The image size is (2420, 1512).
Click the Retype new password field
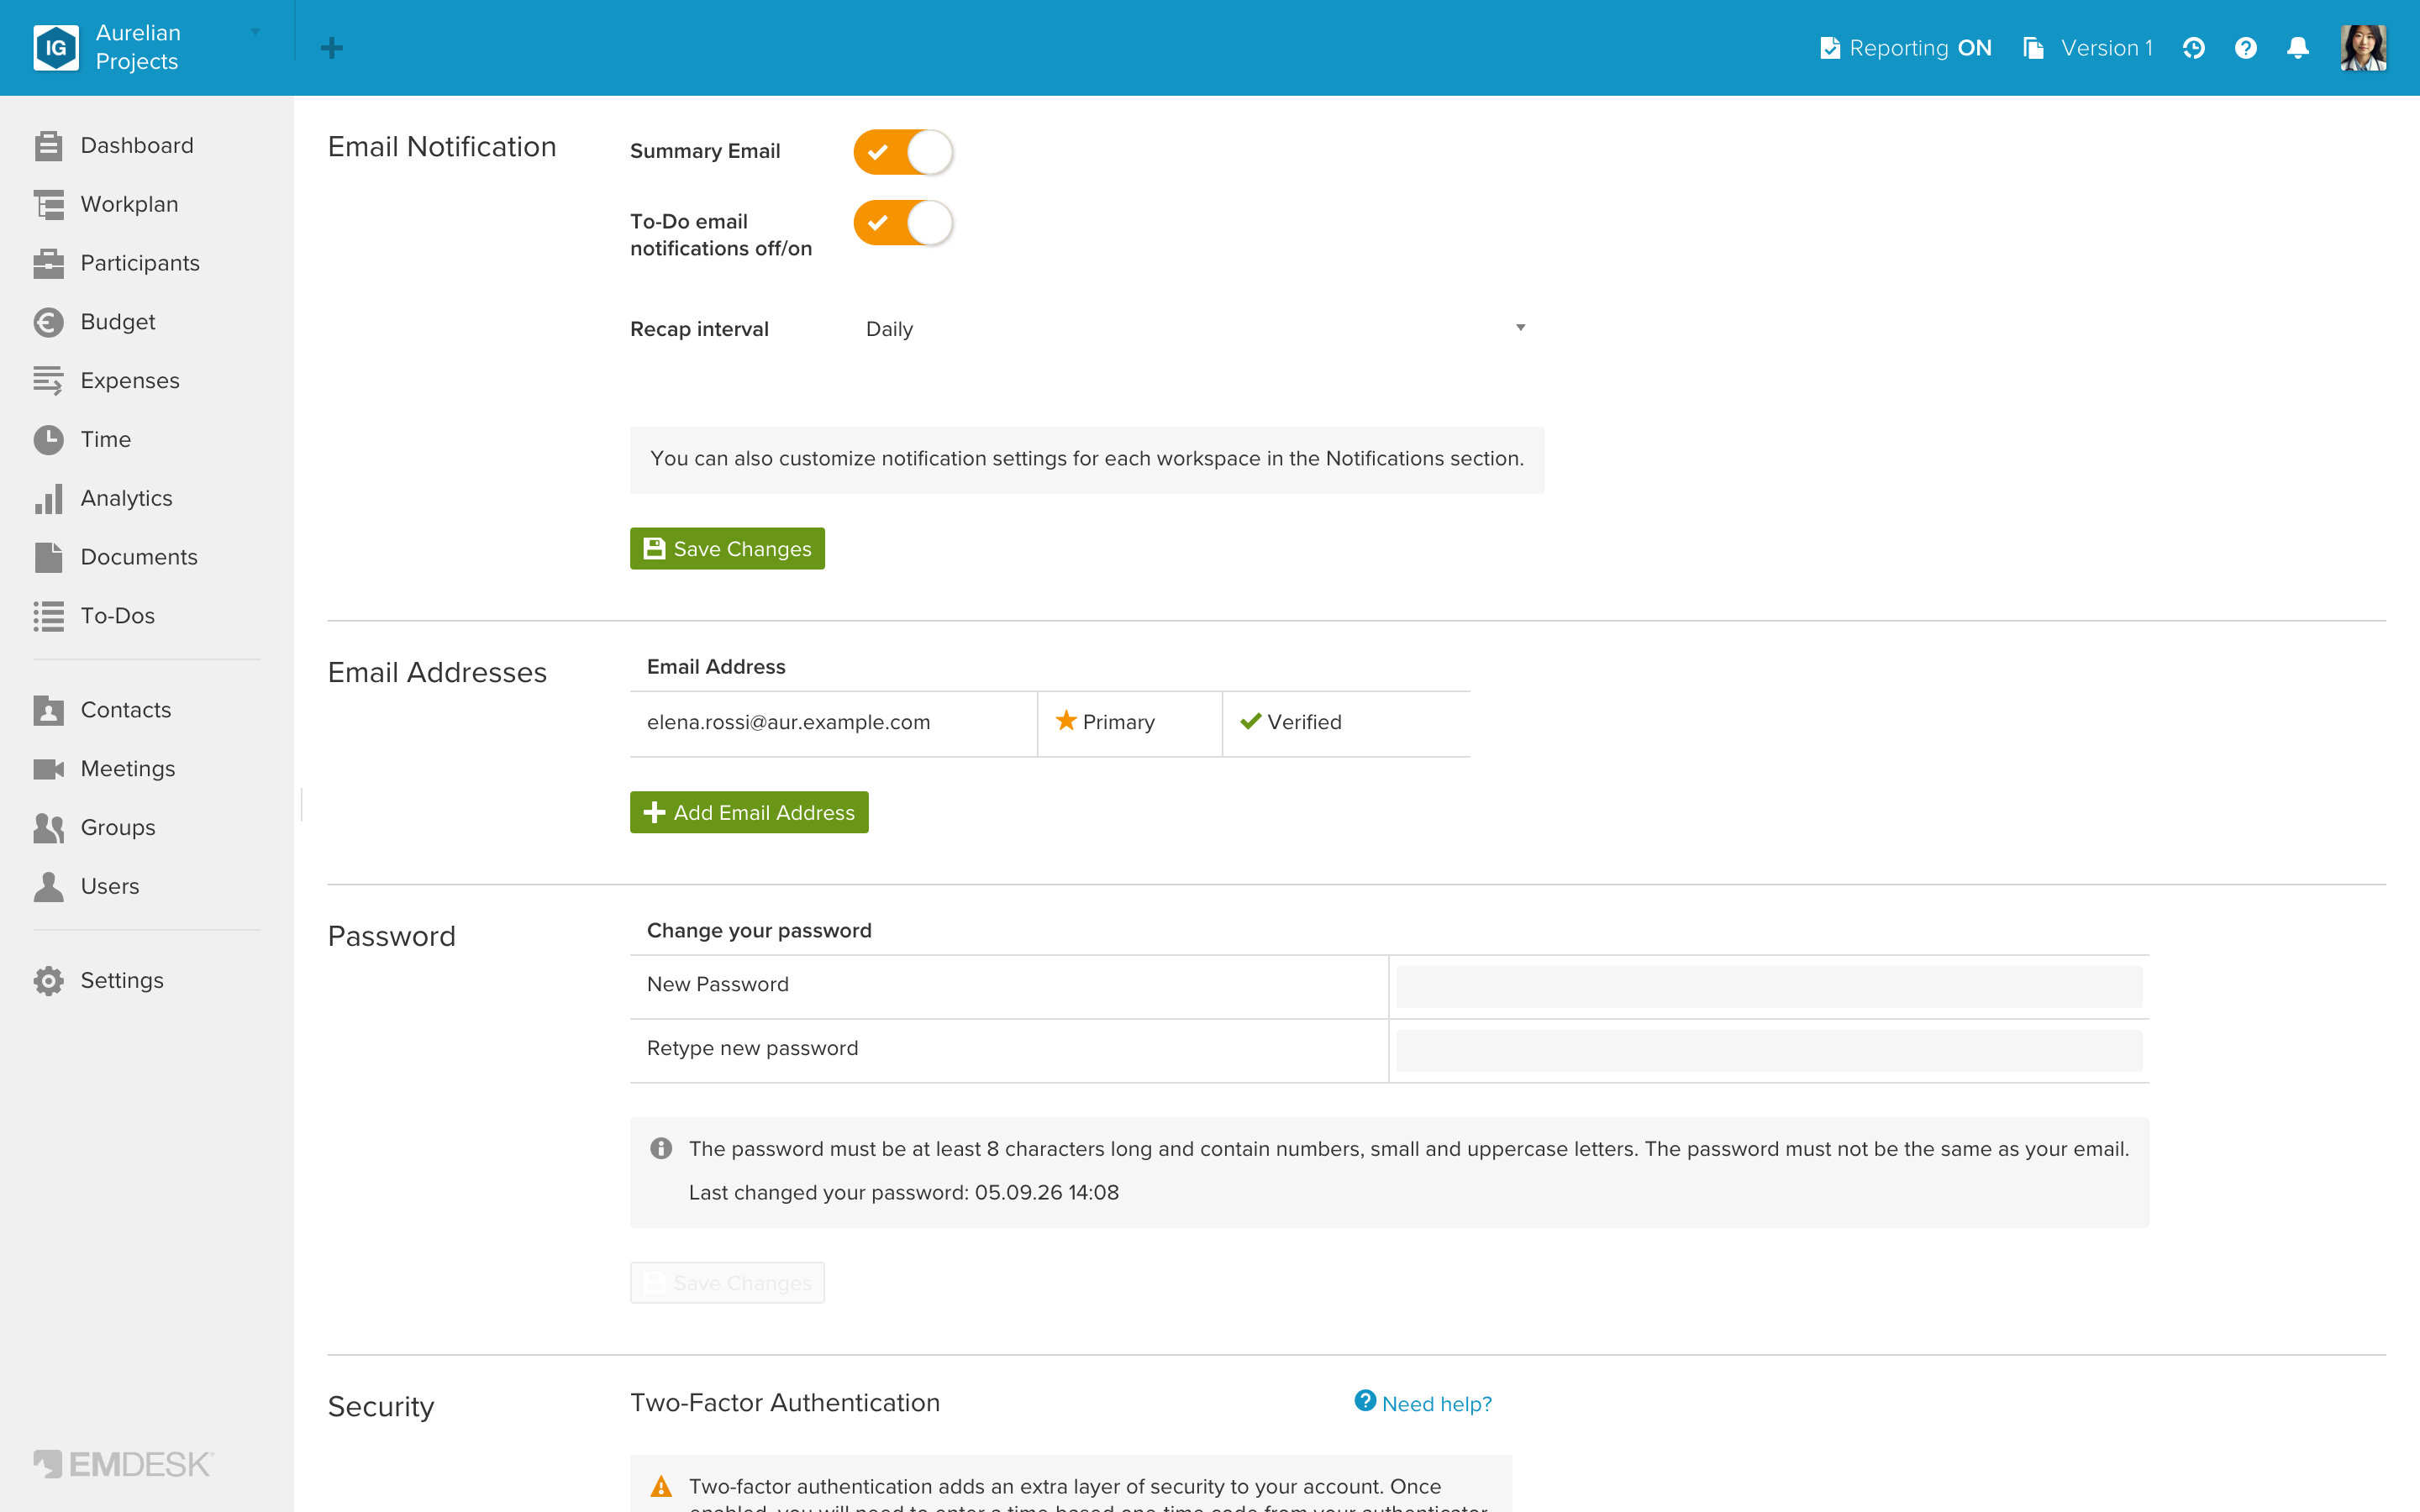pyautogui.click(x=1768, y=1050)
